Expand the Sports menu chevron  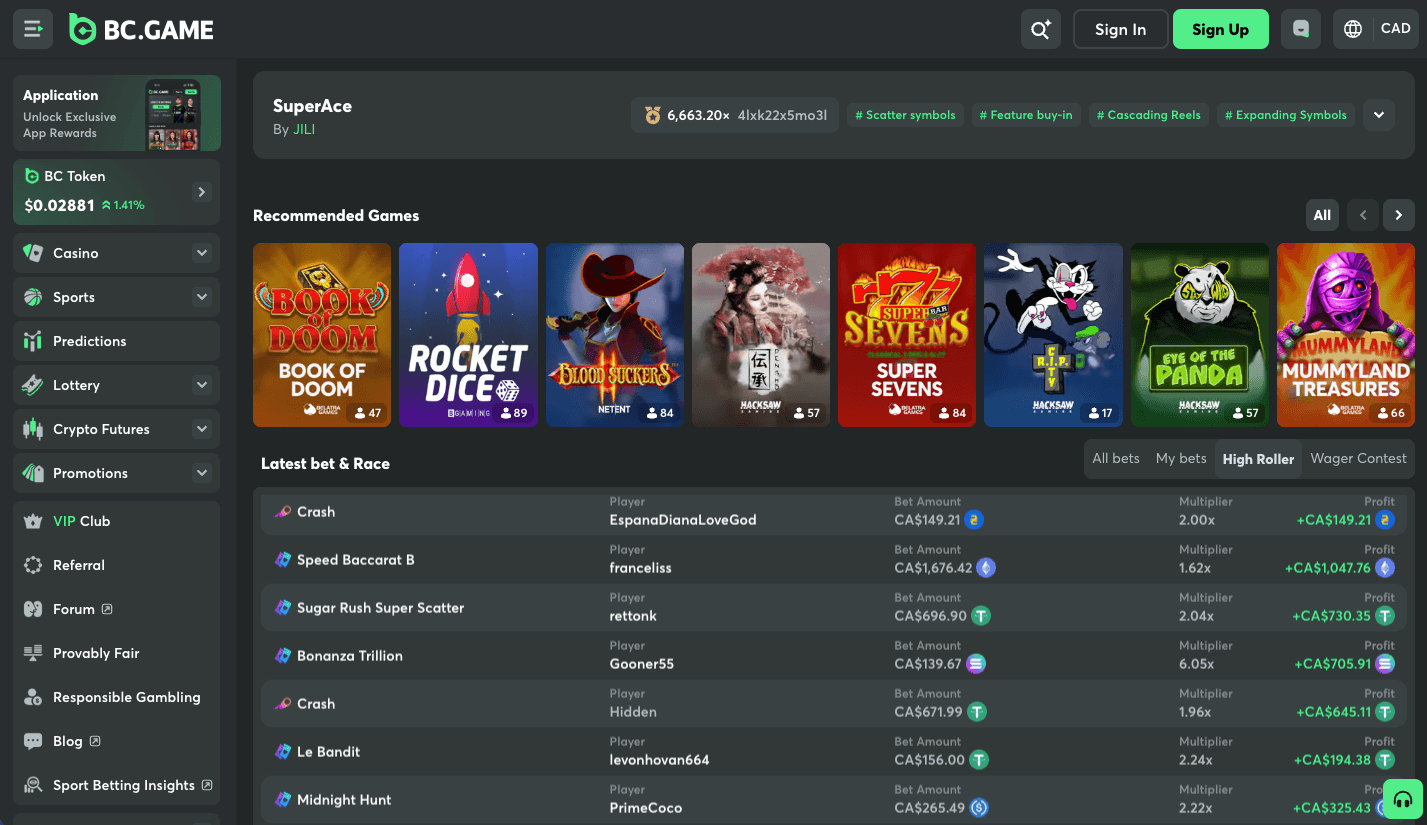point(202,297)
